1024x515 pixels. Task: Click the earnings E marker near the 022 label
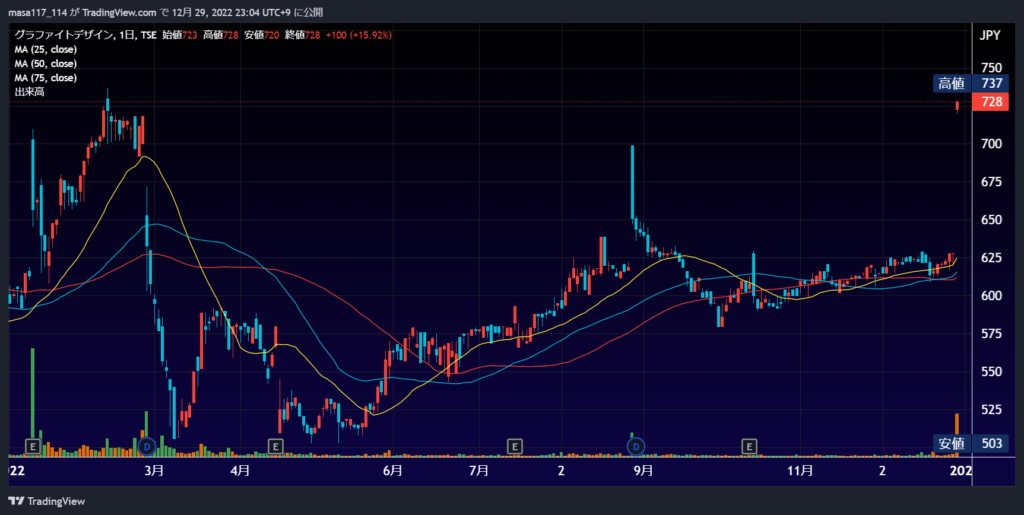[33, 446]
